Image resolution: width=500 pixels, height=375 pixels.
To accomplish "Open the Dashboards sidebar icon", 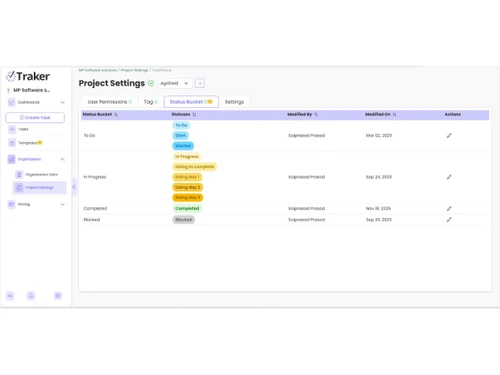I will click(12, 102).
